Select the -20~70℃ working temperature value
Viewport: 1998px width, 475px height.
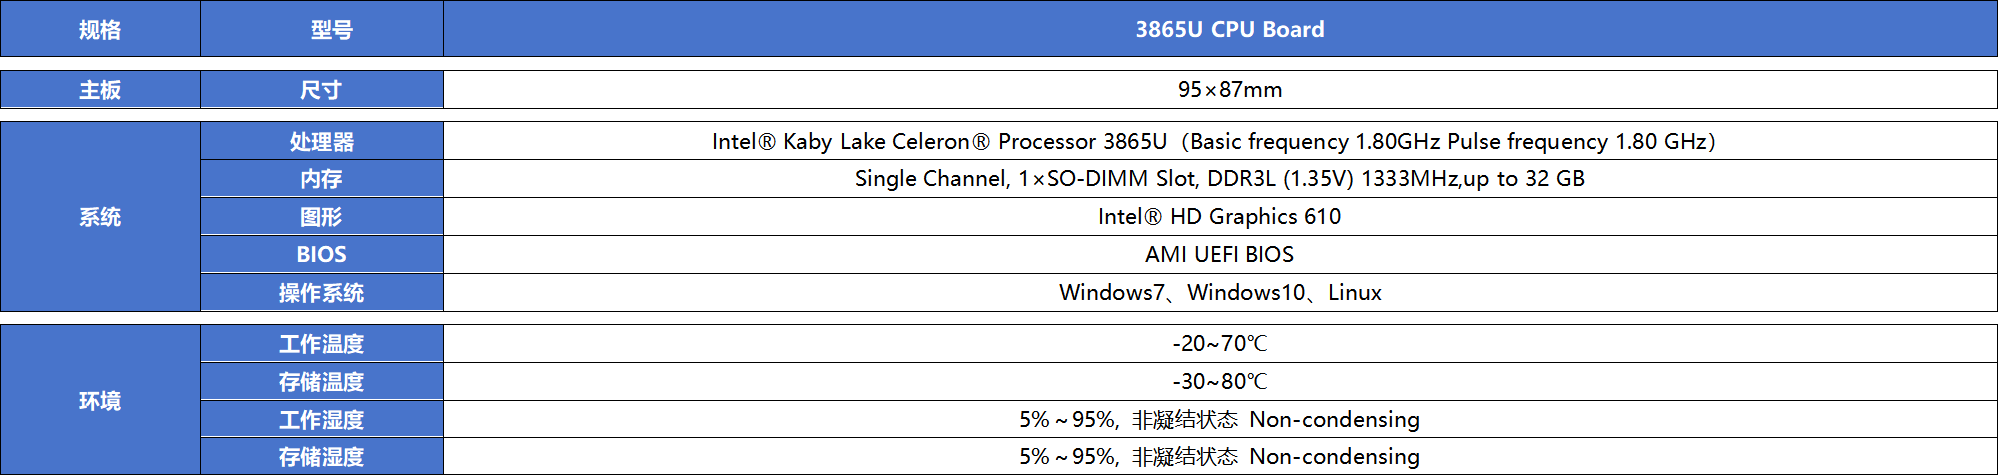[x=1219, y=344]
